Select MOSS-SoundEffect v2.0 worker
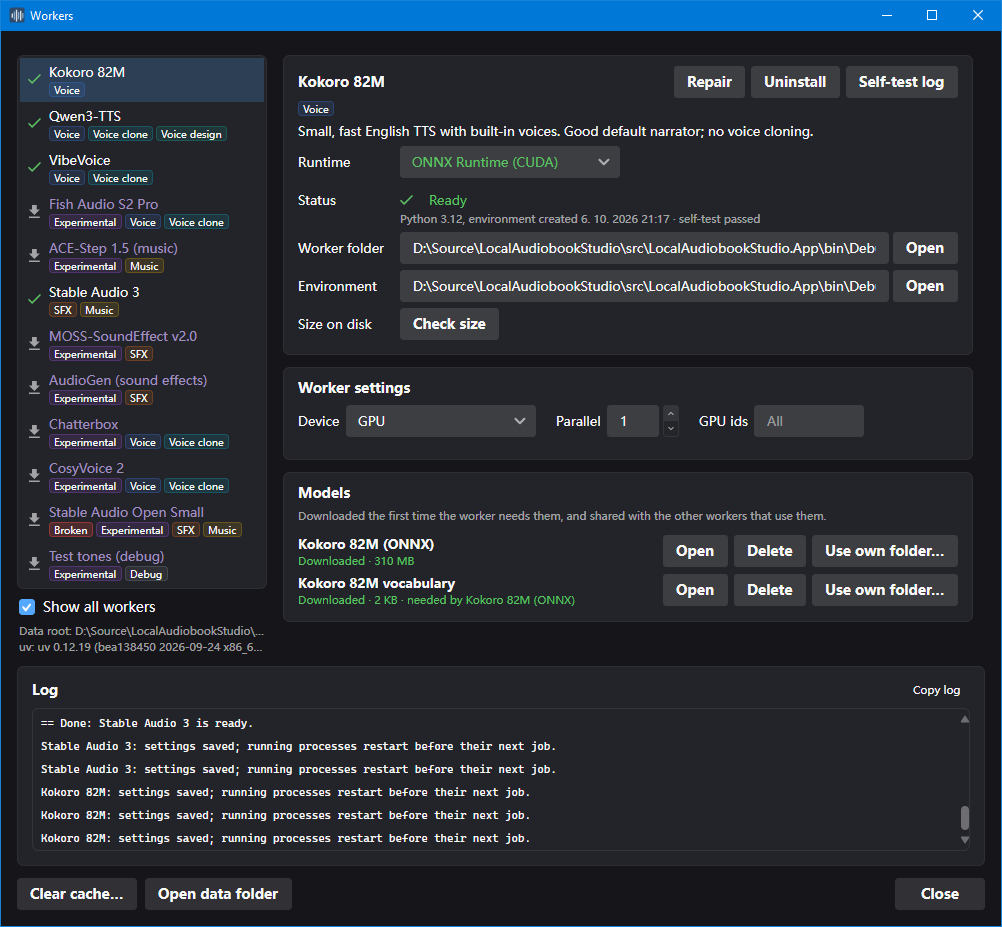This screenshot has width=1002, height=927. (x=142, y=344)
